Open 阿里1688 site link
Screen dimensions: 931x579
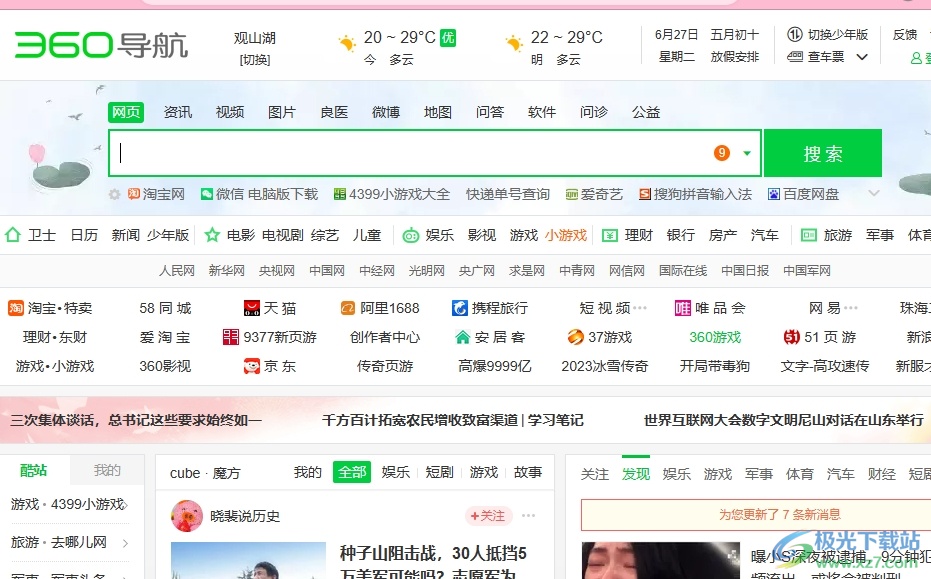pyautogui.click(x=380, y=308)
